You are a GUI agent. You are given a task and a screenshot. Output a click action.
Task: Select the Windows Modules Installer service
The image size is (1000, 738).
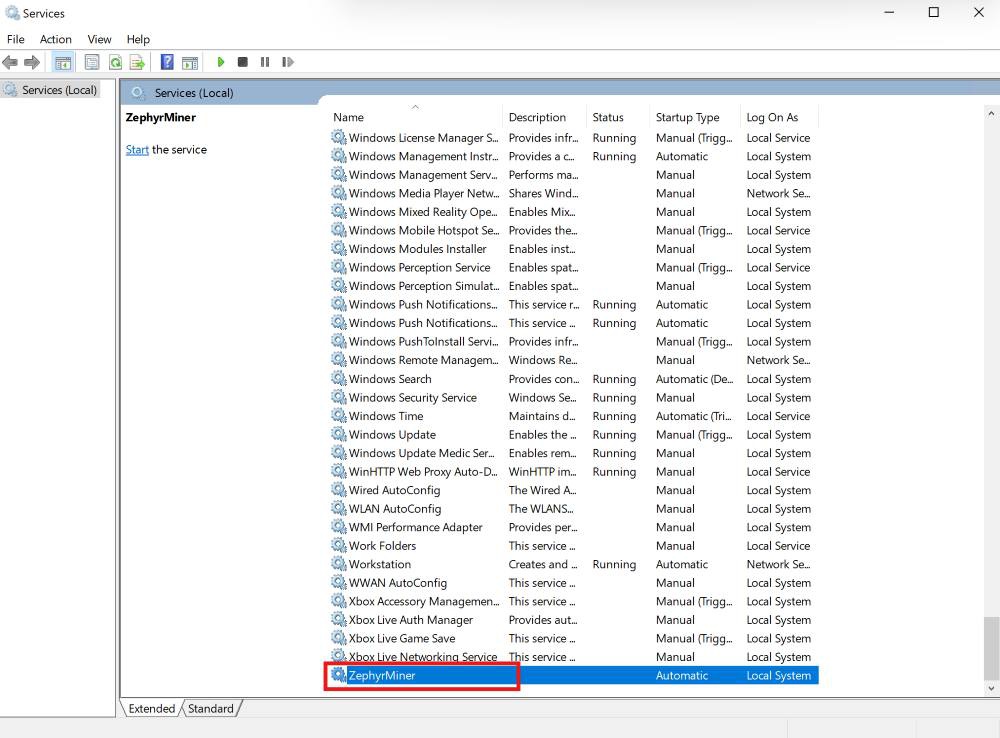[573, 249]
